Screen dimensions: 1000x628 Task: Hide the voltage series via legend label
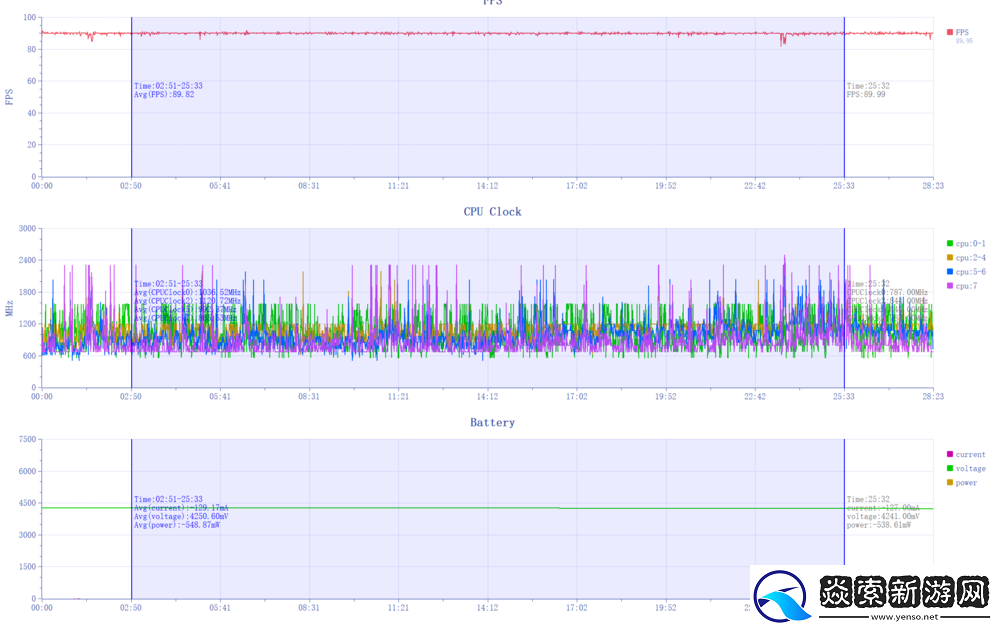pos(970,468)
